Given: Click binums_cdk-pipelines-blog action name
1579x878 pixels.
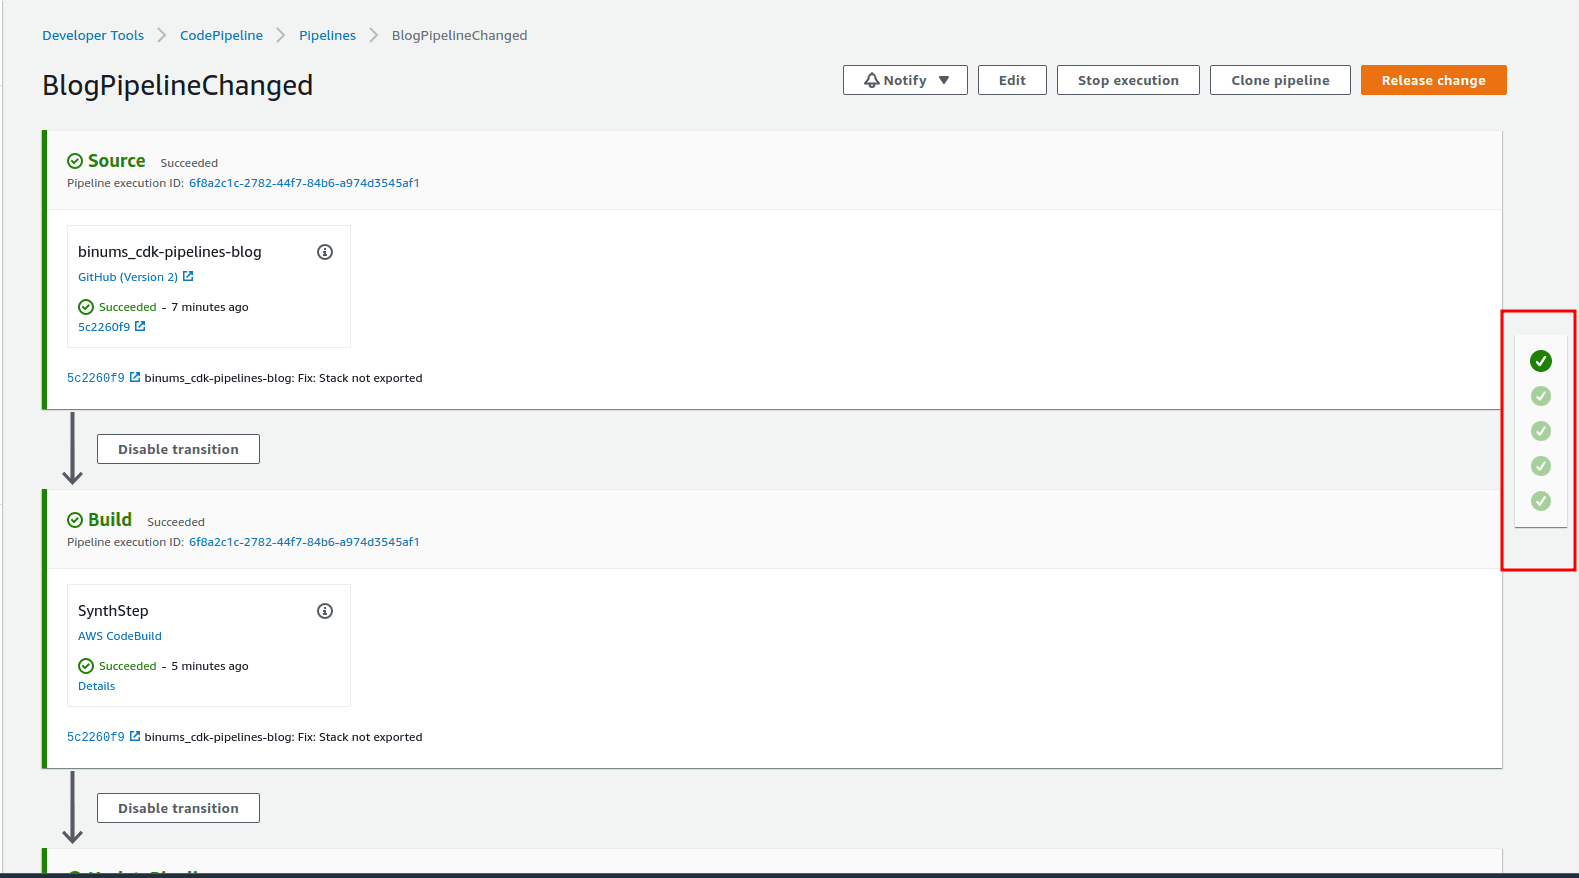Looking at the screenshot, I should 170,252.
